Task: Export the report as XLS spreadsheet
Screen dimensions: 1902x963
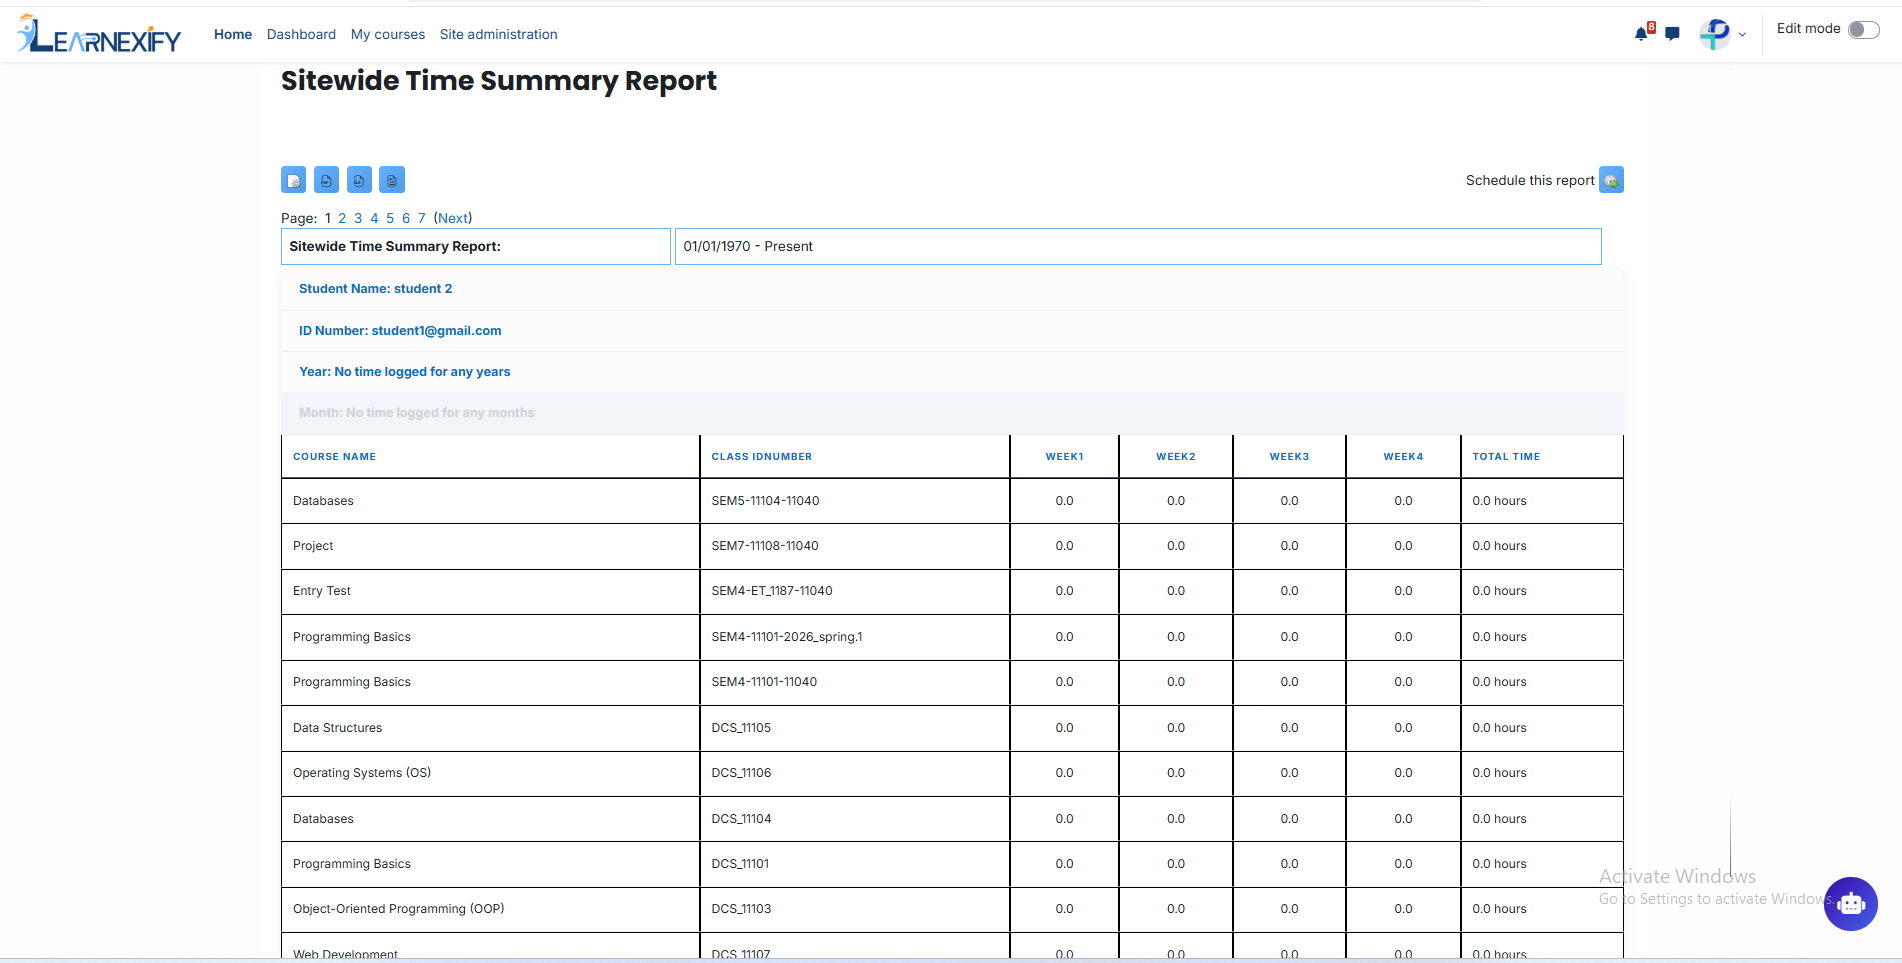Action: click(x=359, y=180)
